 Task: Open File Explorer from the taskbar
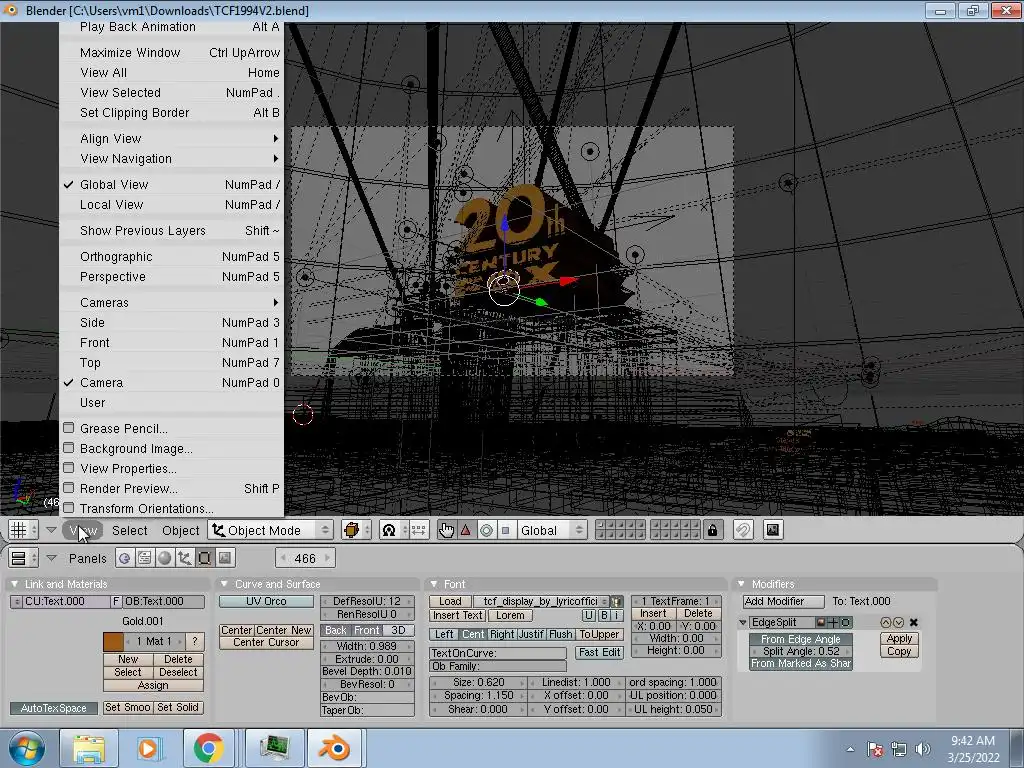click(x=89, y=748)
